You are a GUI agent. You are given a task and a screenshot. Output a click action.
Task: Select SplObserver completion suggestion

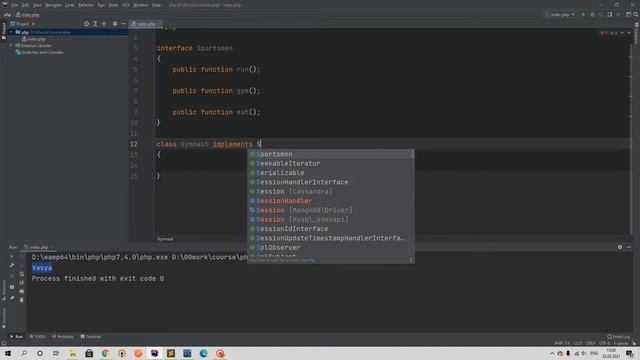pyautogui.click(x=331, y=248)
